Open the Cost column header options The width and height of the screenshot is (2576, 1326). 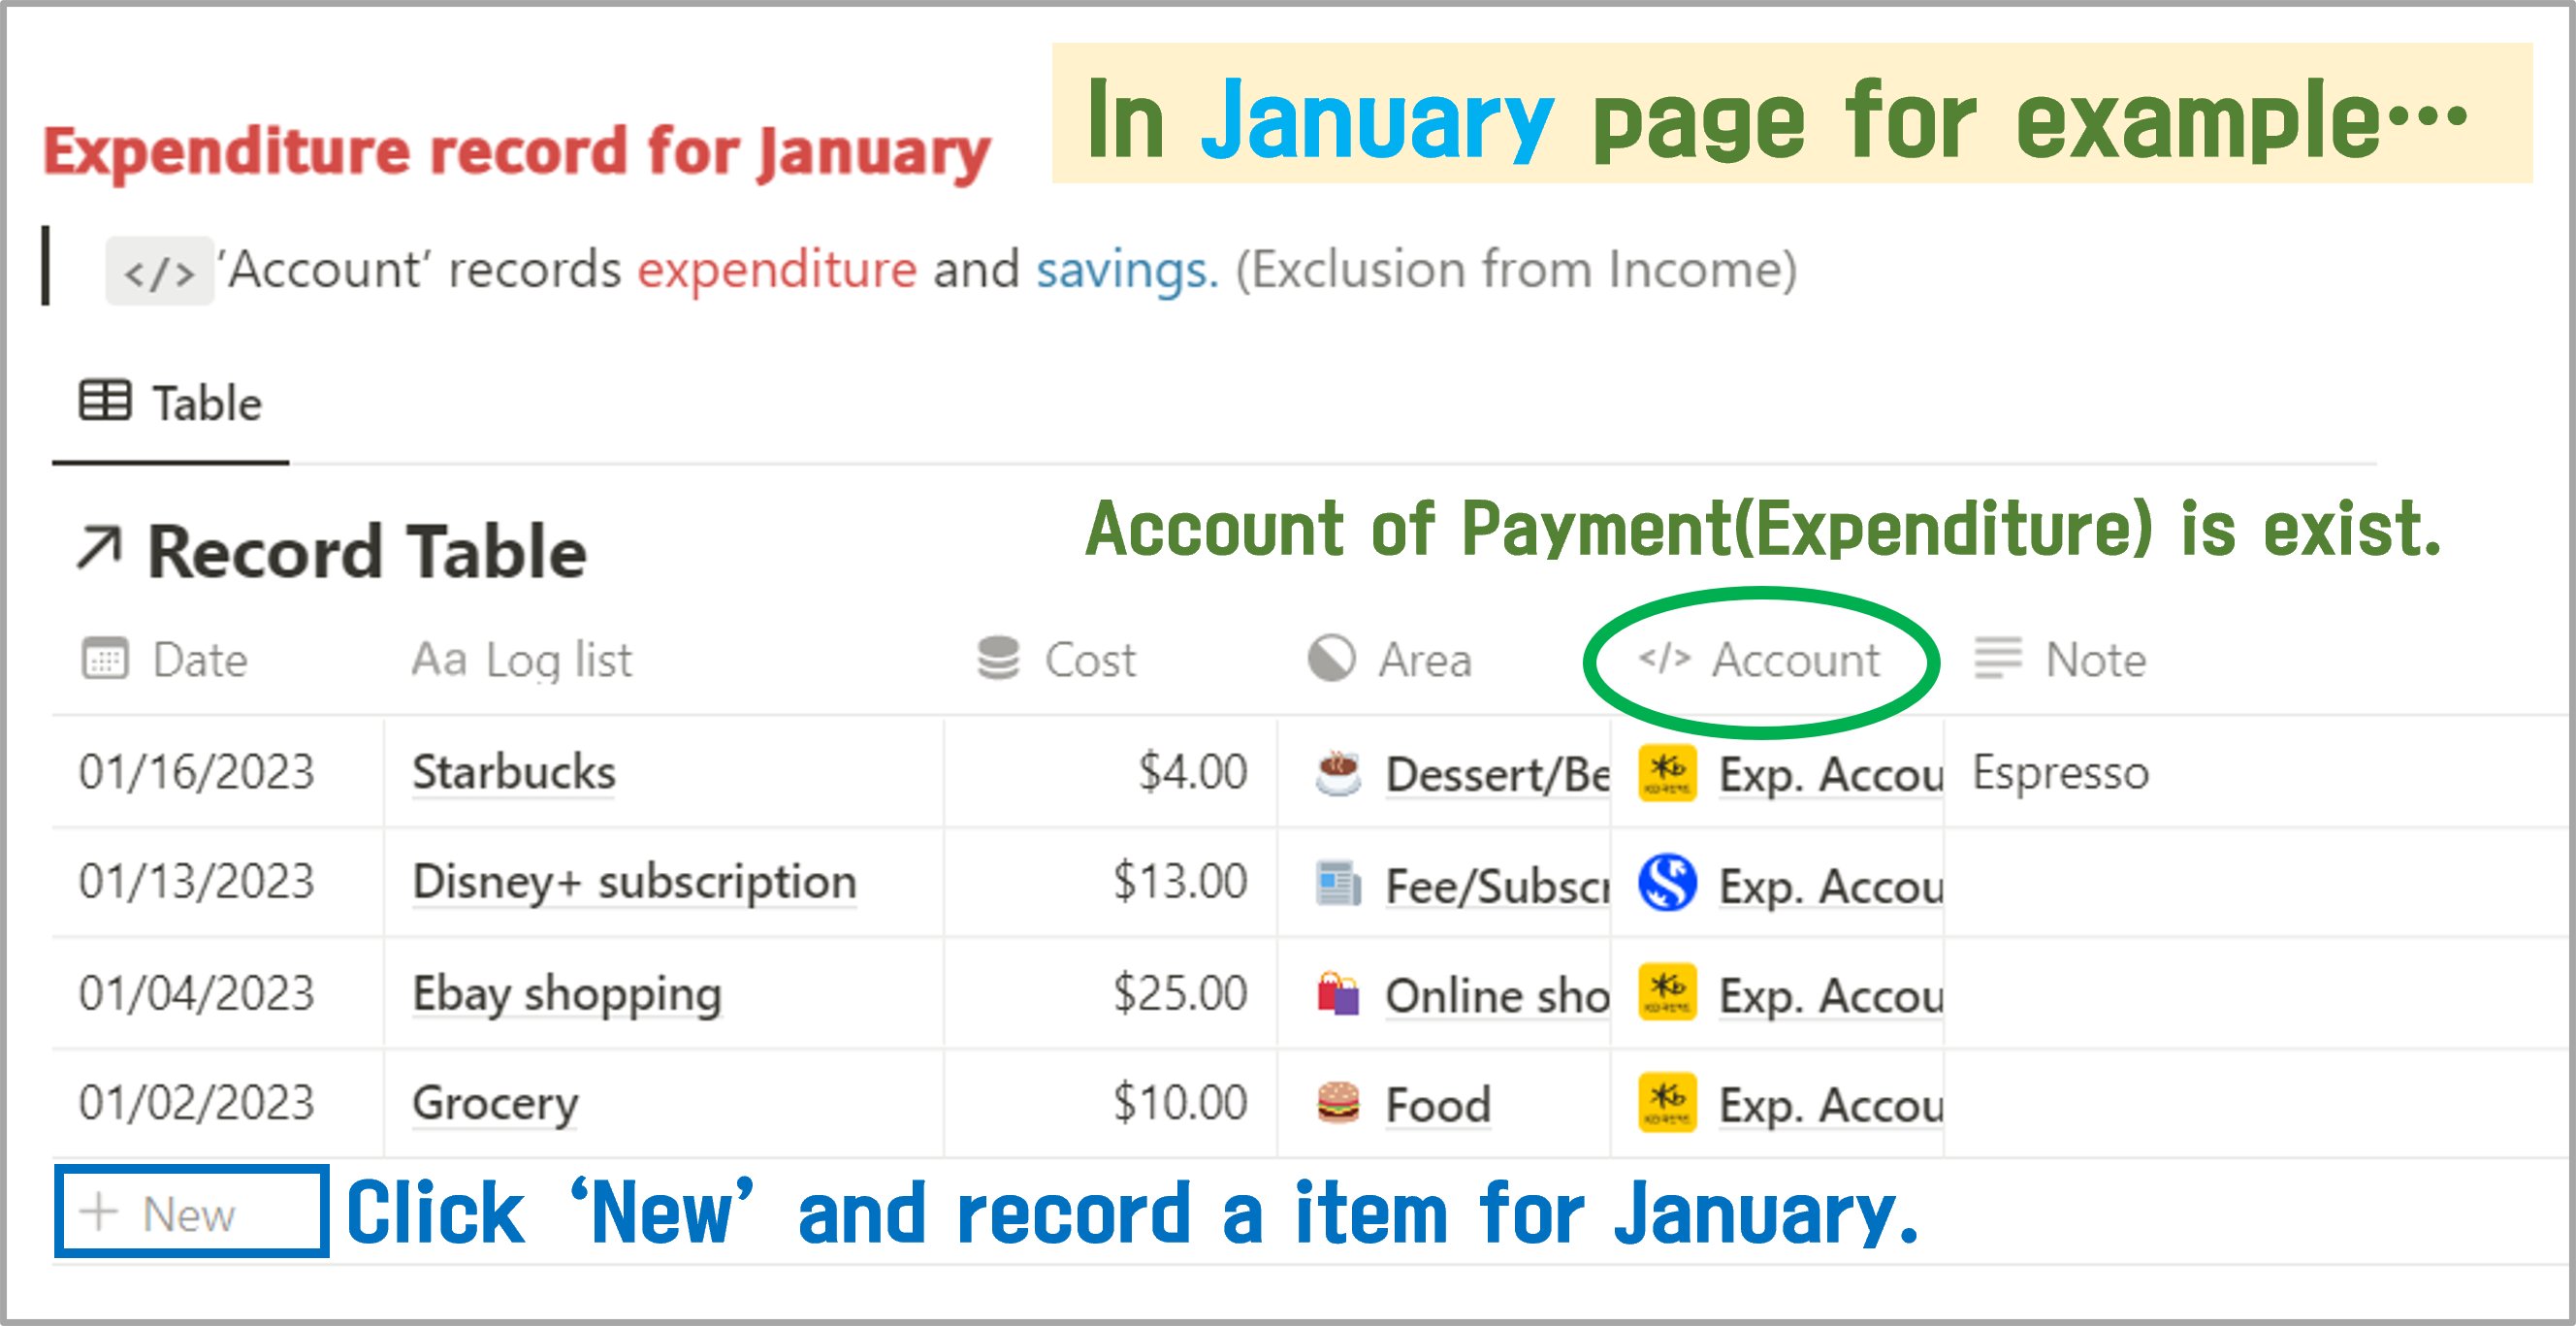point(1089,660)
